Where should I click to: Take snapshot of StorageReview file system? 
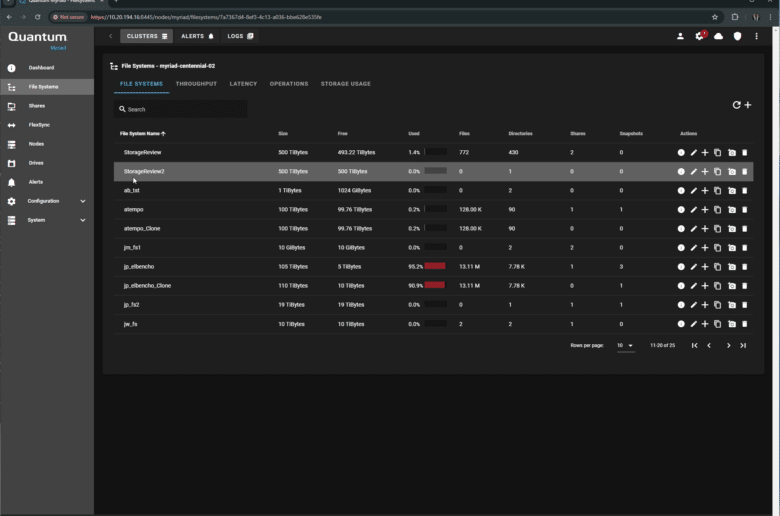pyautogui.click(x=732, y=153)
